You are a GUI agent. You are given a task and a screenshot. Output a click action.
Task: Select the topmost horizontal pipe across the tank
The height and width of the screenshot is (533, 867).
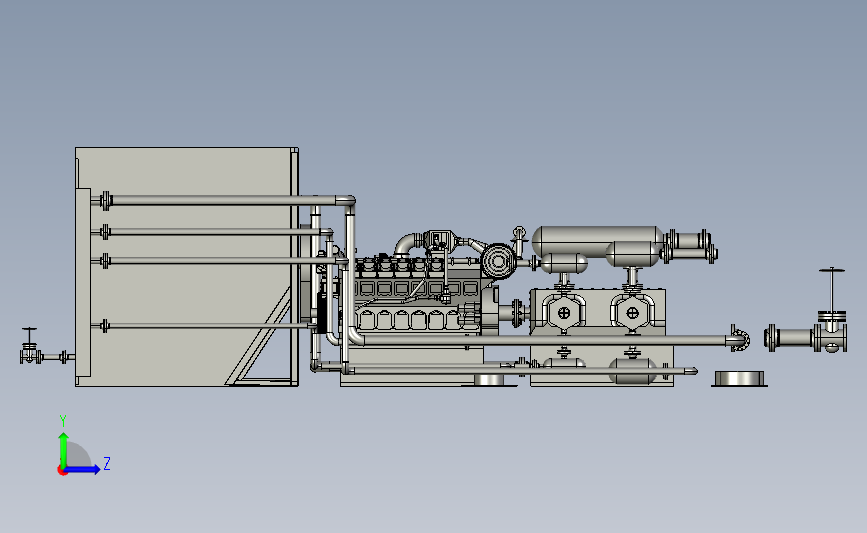tap(224, 200)
